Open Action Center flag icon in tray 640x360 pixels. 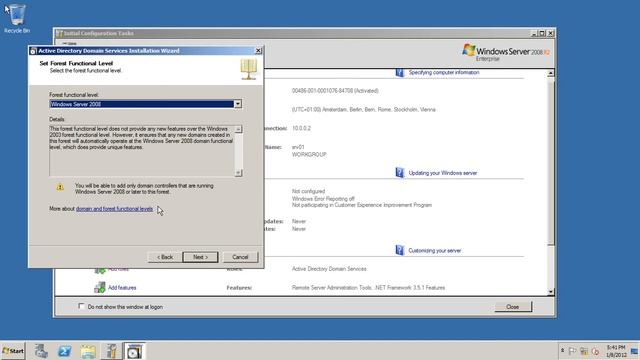pyautogui.click(x=572, y=351)
